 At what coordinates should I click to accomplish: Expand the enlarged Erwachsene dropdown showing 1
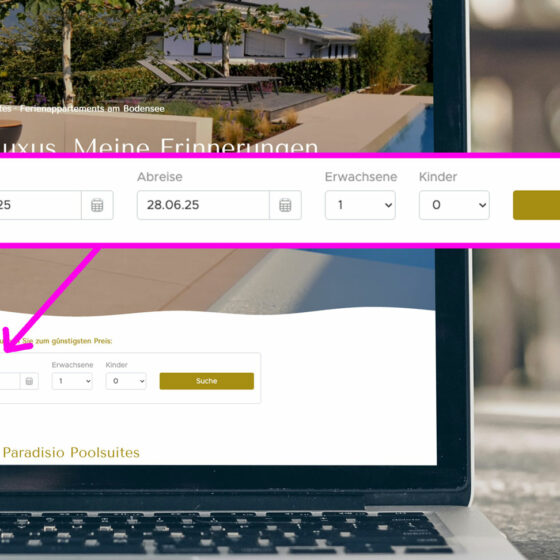coord(360,205)
